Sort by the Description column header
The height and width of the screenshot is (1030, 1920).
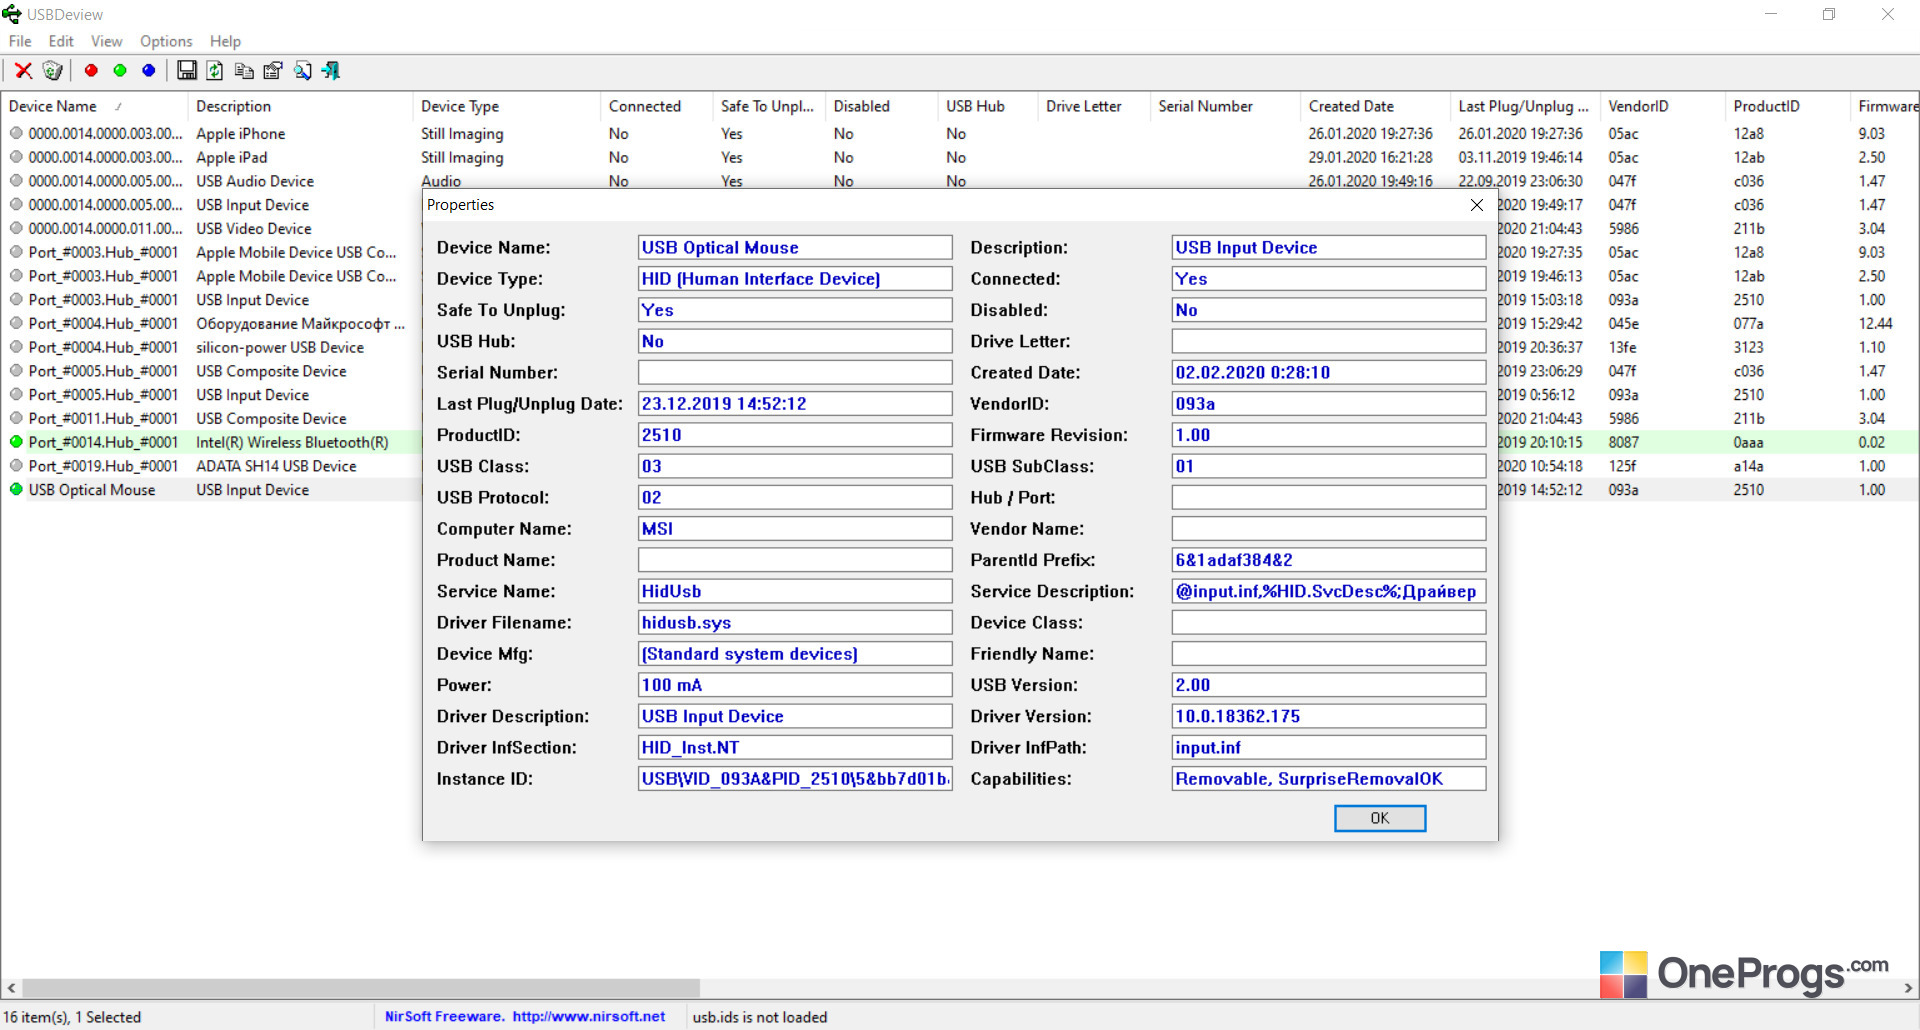click(x=300, y=106)
